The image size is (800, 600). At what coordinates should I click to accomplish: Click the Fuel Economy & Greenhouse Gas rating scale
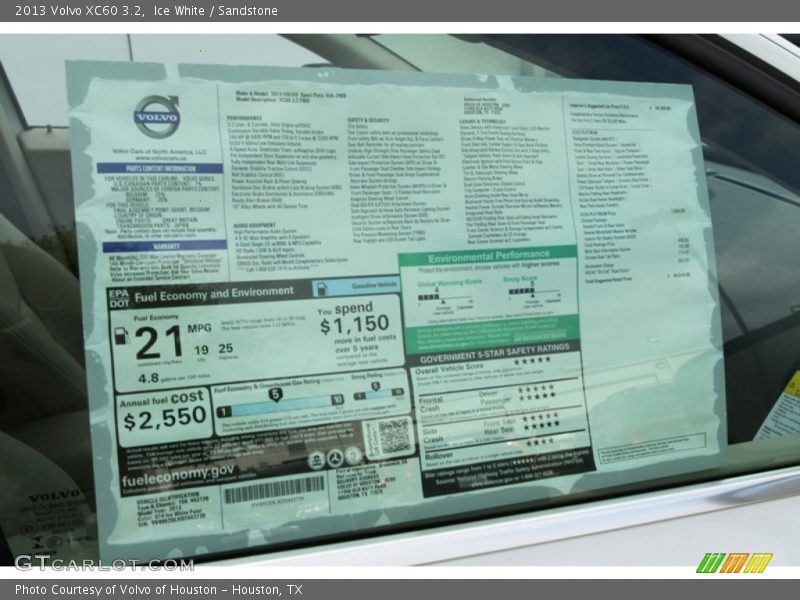coord(280,402)
